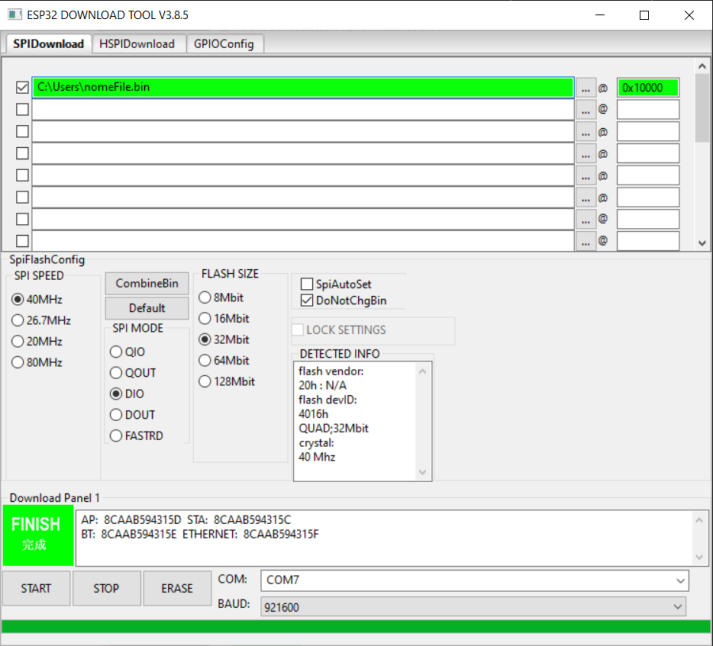The image size is (713, 646).
Task: Click the detected info scroll down arrow
Action: point(422,472)
